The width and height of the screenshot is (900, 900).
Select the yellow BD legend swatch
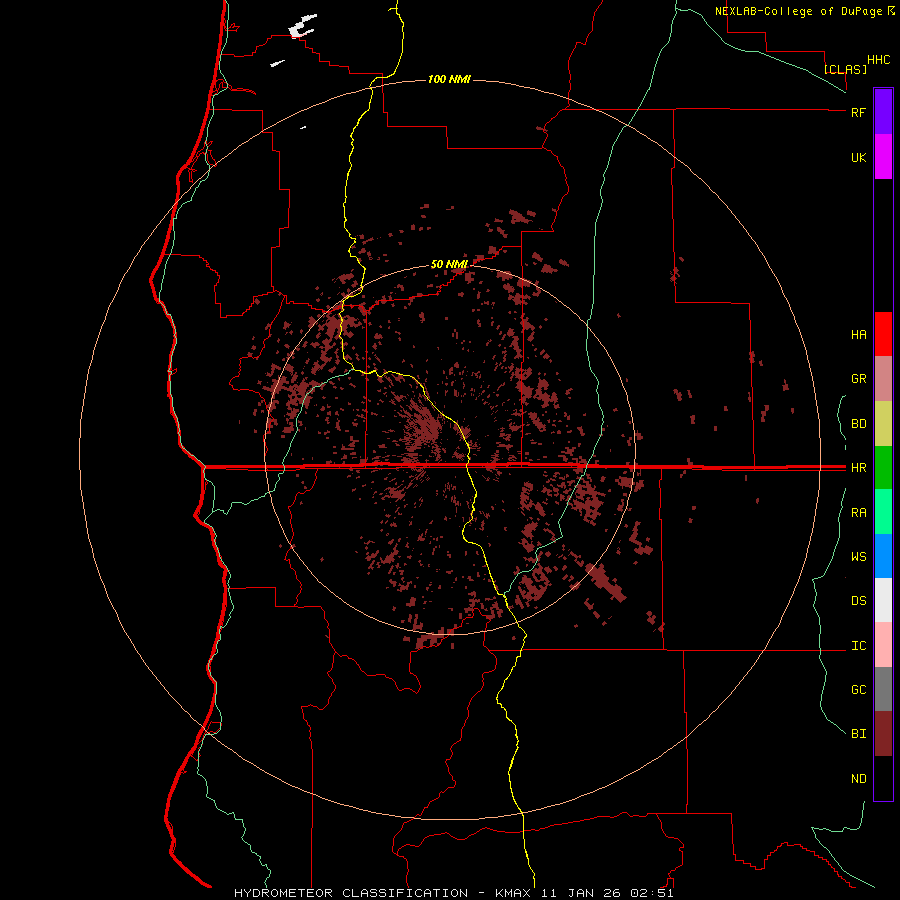click(883, 424)
